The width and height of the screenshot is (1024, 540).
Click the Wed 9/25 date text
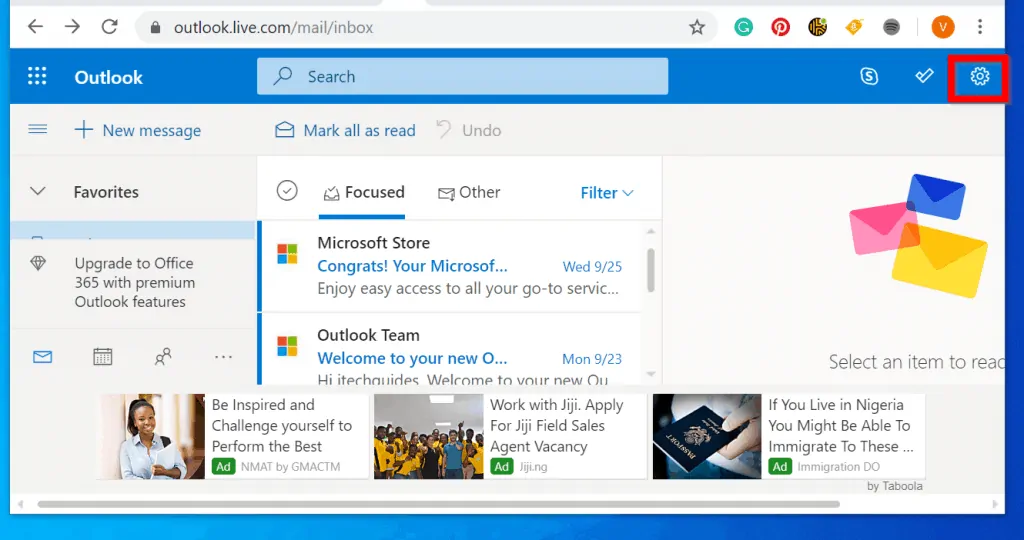pos(592,266)
